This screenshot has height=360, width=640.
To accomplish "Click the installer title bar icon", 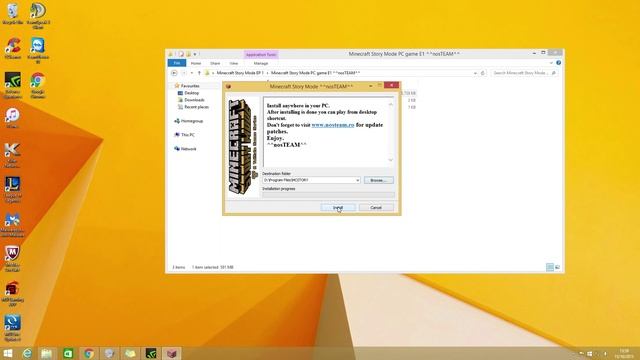I will coord(229,86).
